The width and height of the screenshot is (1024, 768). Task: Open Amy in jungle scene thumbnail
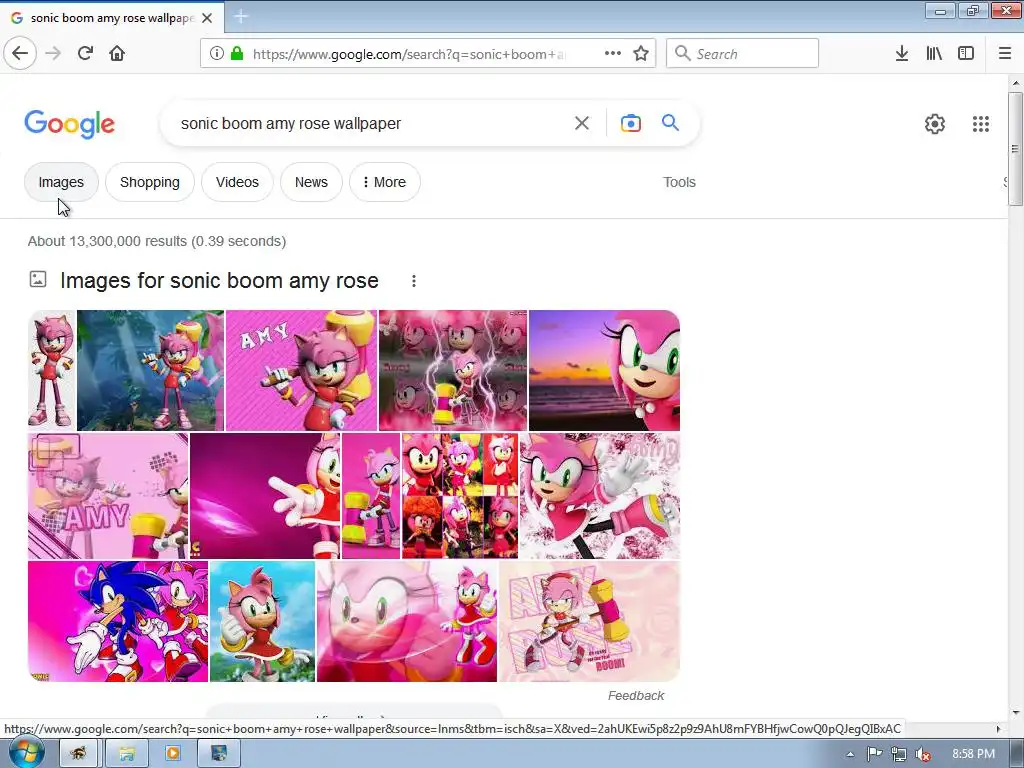coord(150,370)
